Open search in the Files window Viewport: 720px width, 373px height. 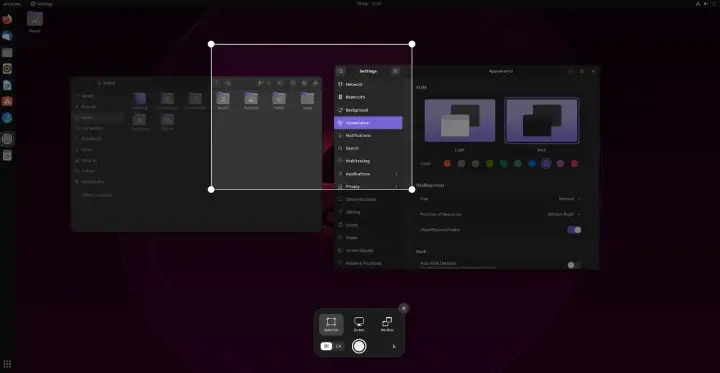click(228, 83)
